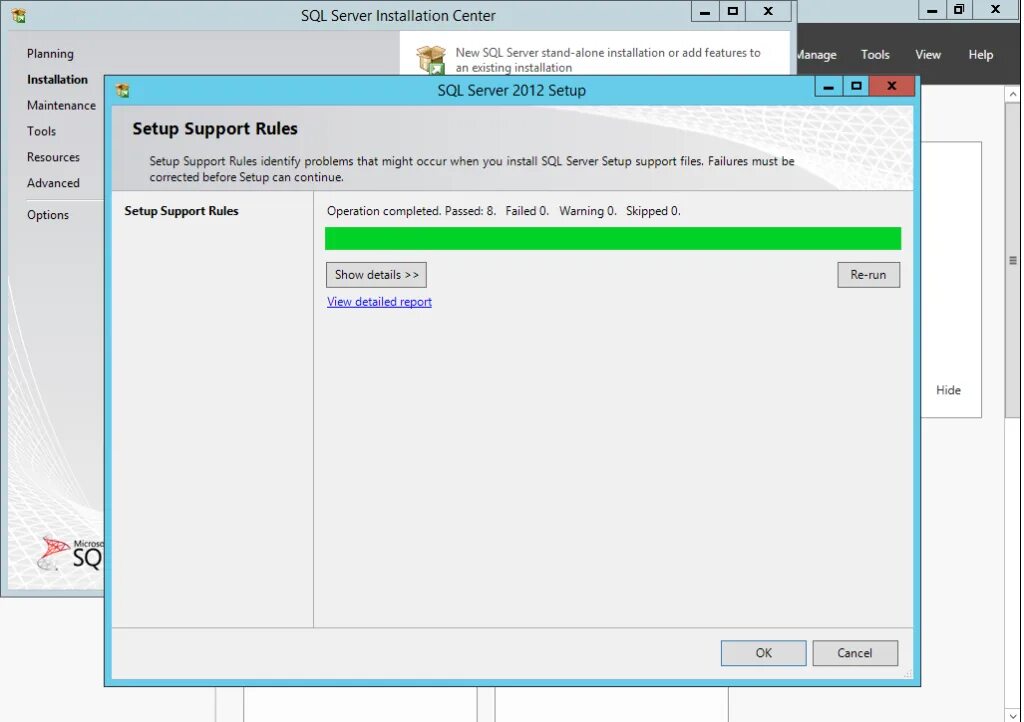This screenshot has height=722, width=1024.
Task: Open Tools menu in Server Manager
Action: pos(874,55)
